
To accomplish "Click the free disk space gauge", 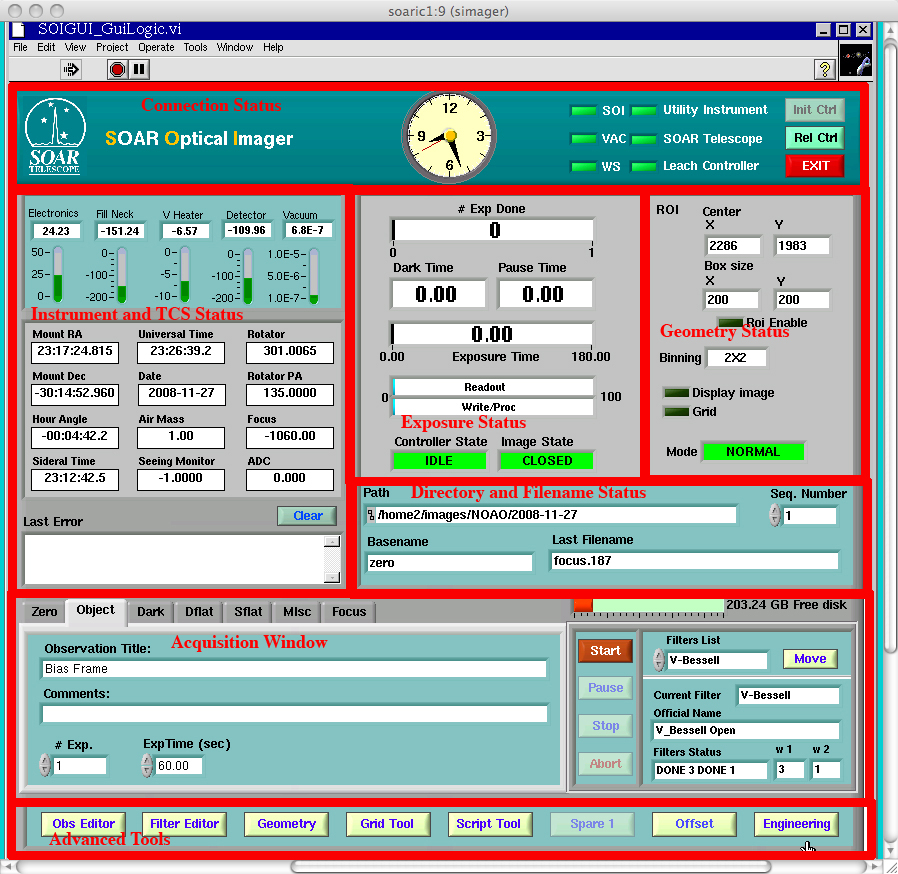I will click(x=649, y=607).
